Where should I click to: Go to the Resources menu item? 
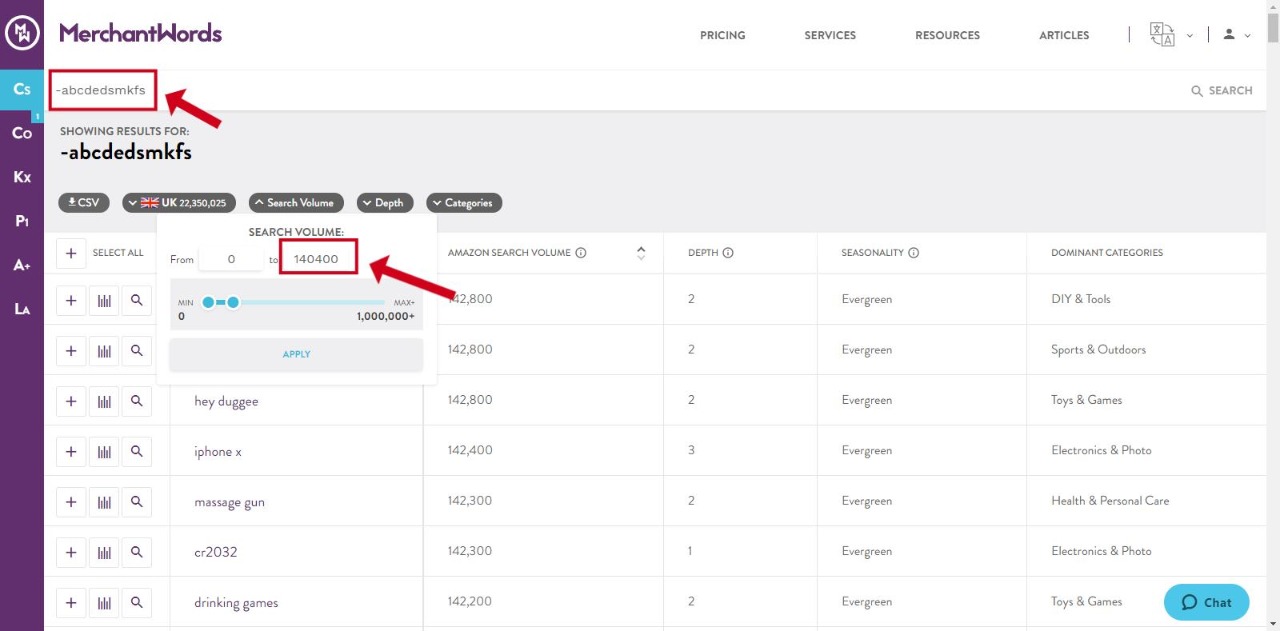coord(947,35)
